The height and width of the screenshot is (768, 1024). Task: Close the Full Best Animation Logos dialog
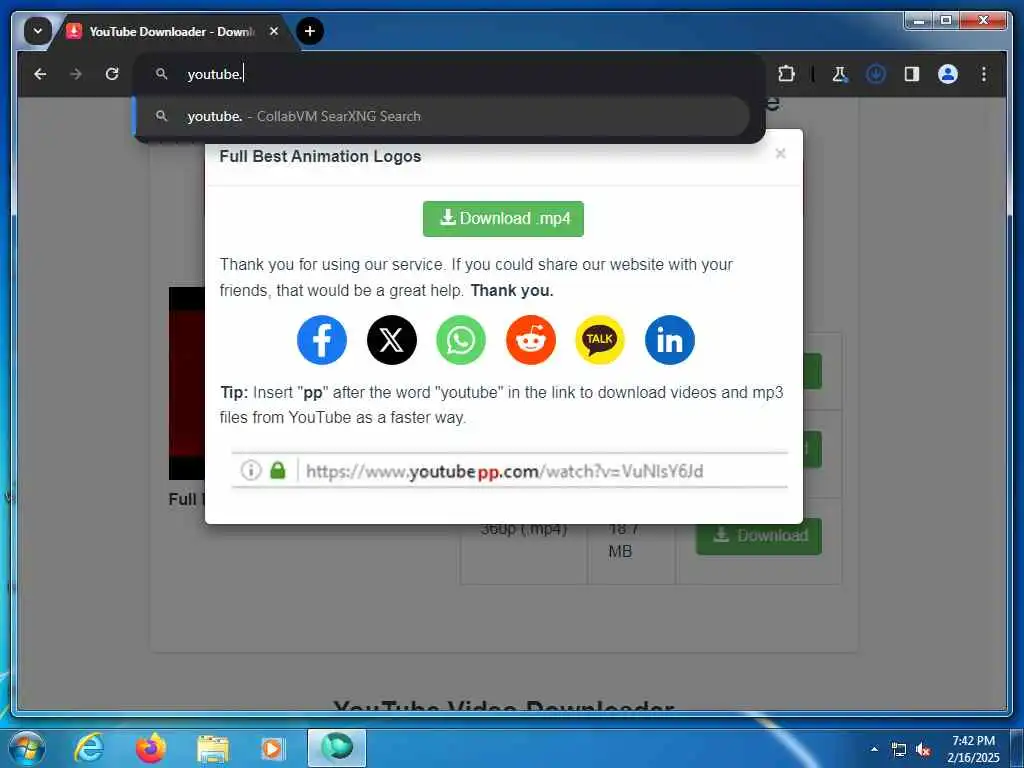click(780, 153)
